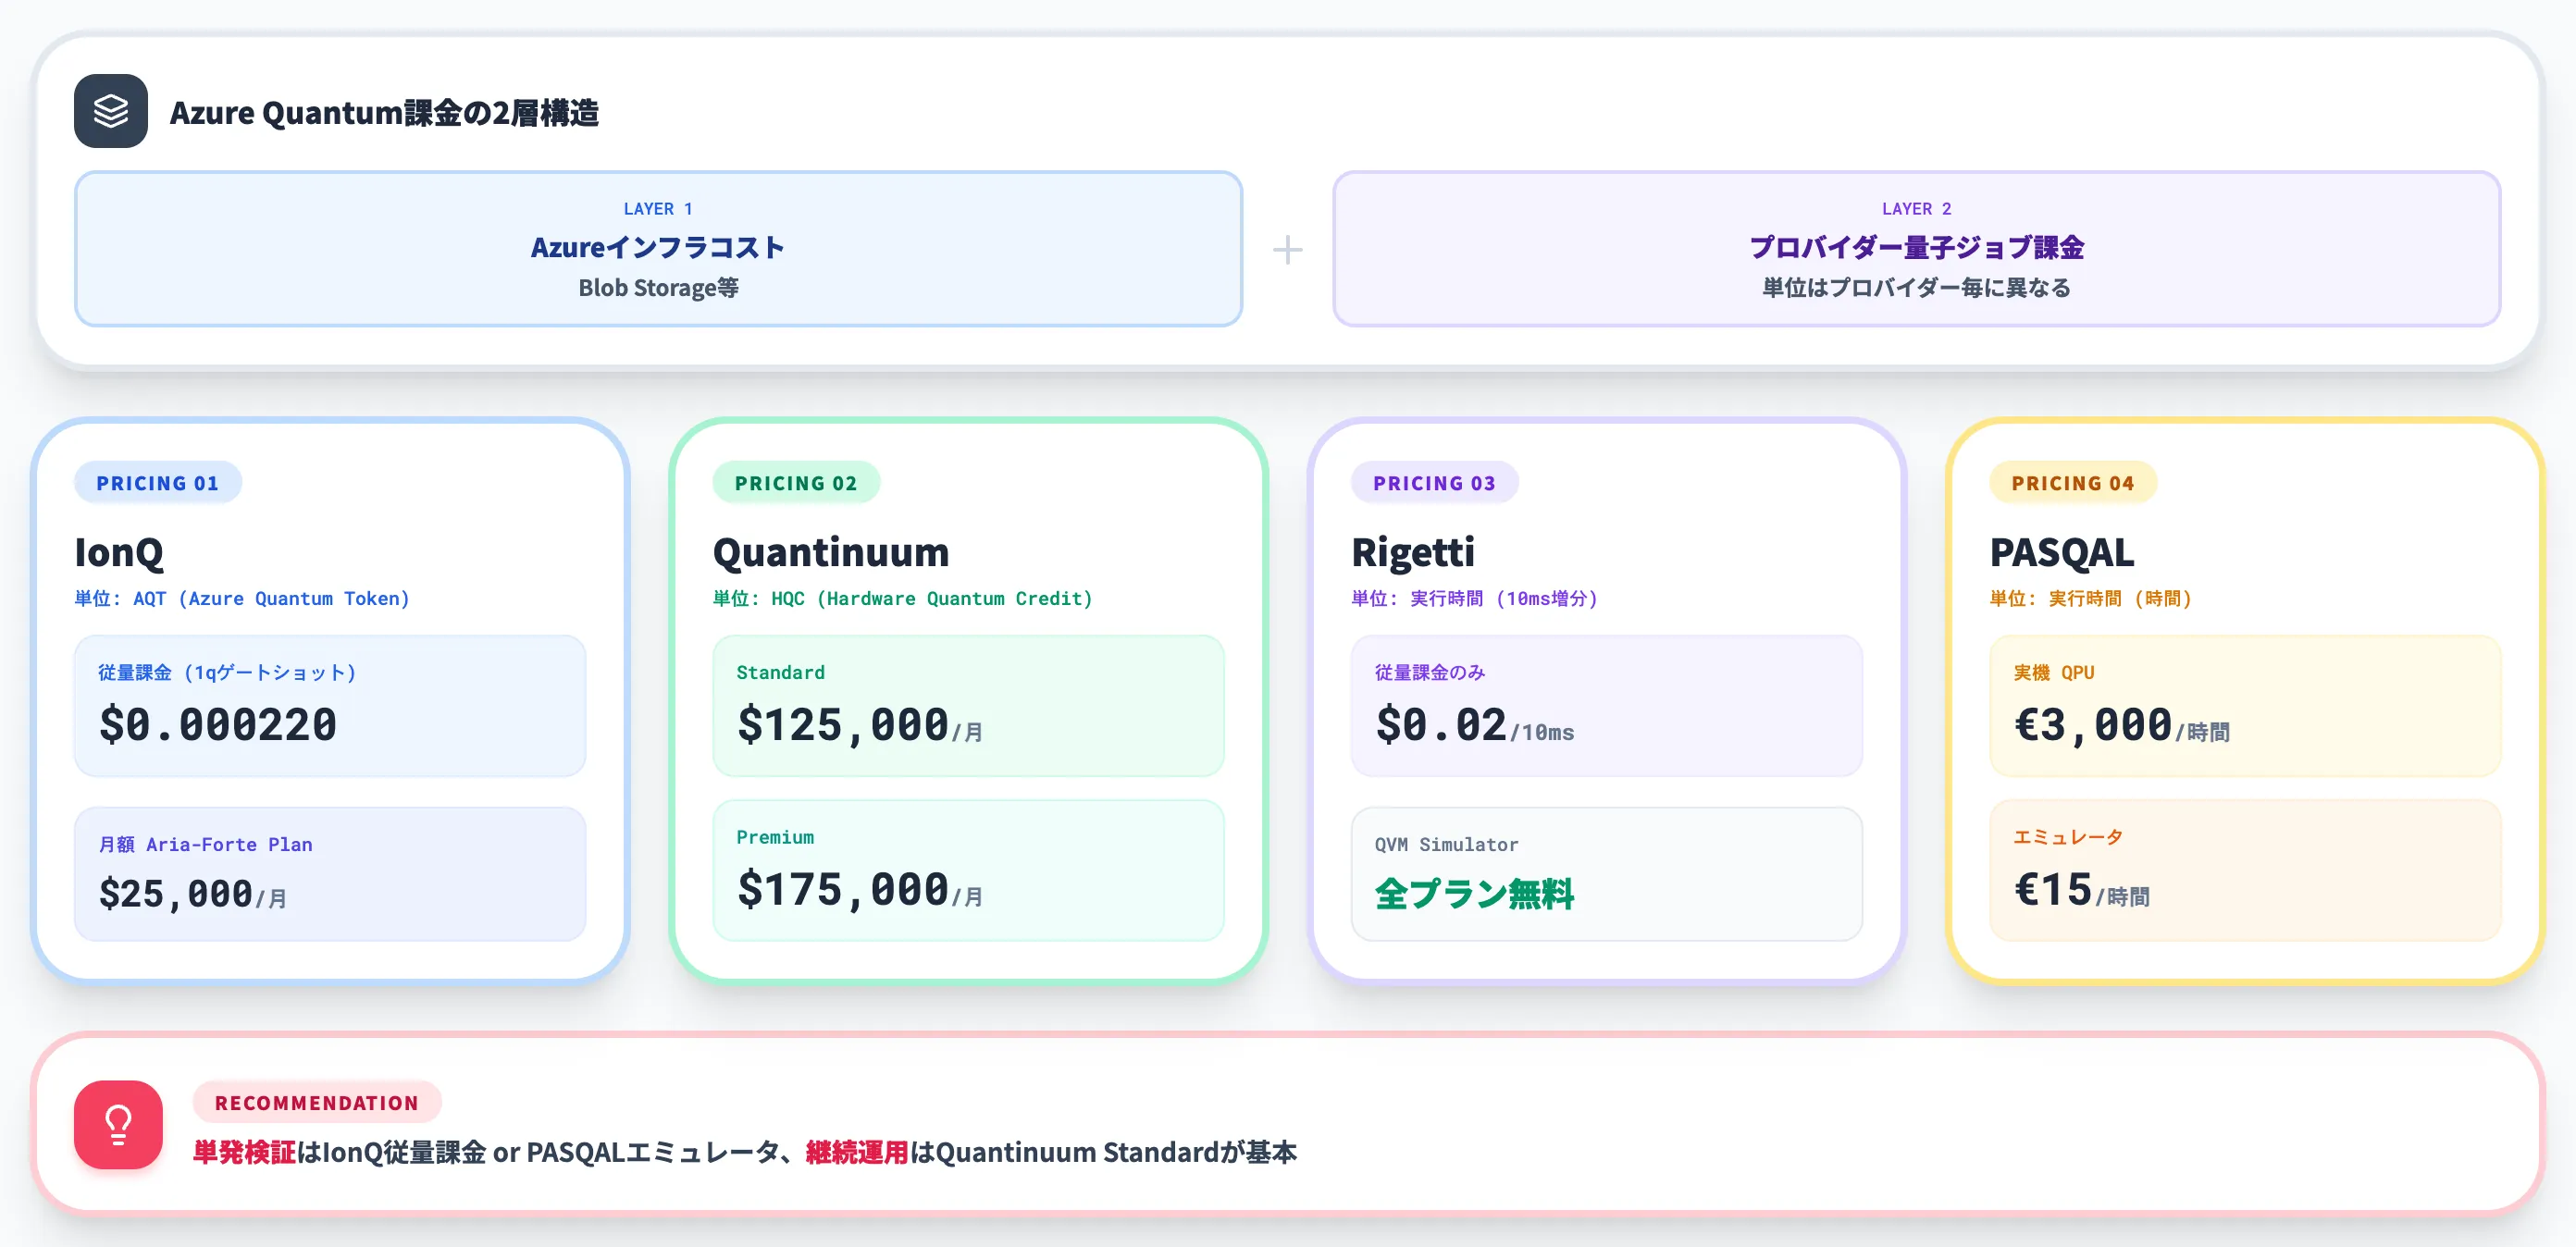Select the $0.02/10ms price
This screenshot has height=1247, width=2576.
click(1475, 724)
